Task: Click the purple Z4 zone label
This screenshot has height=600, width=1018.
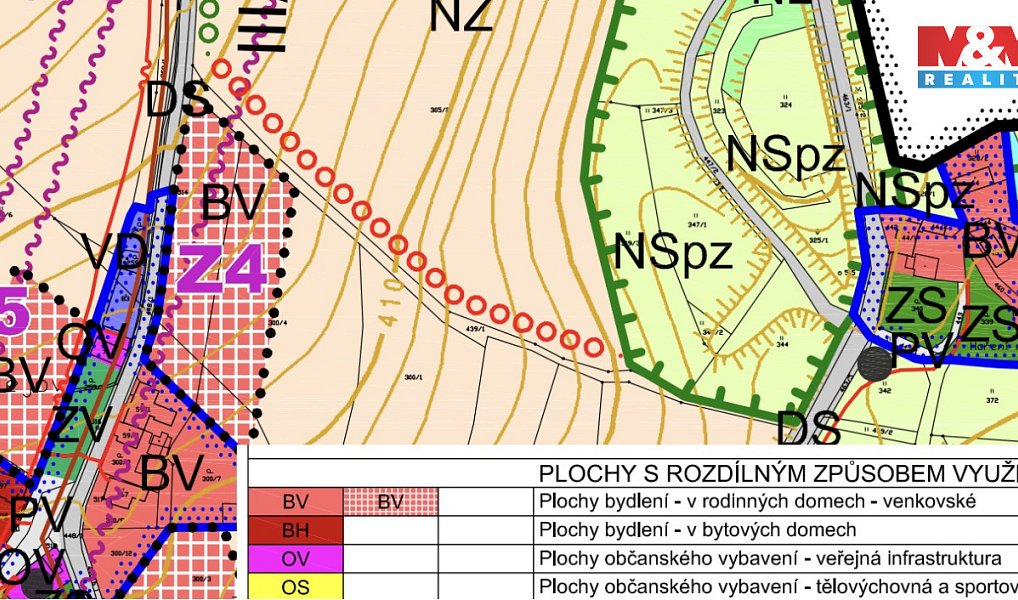Action: coord(222,269)
